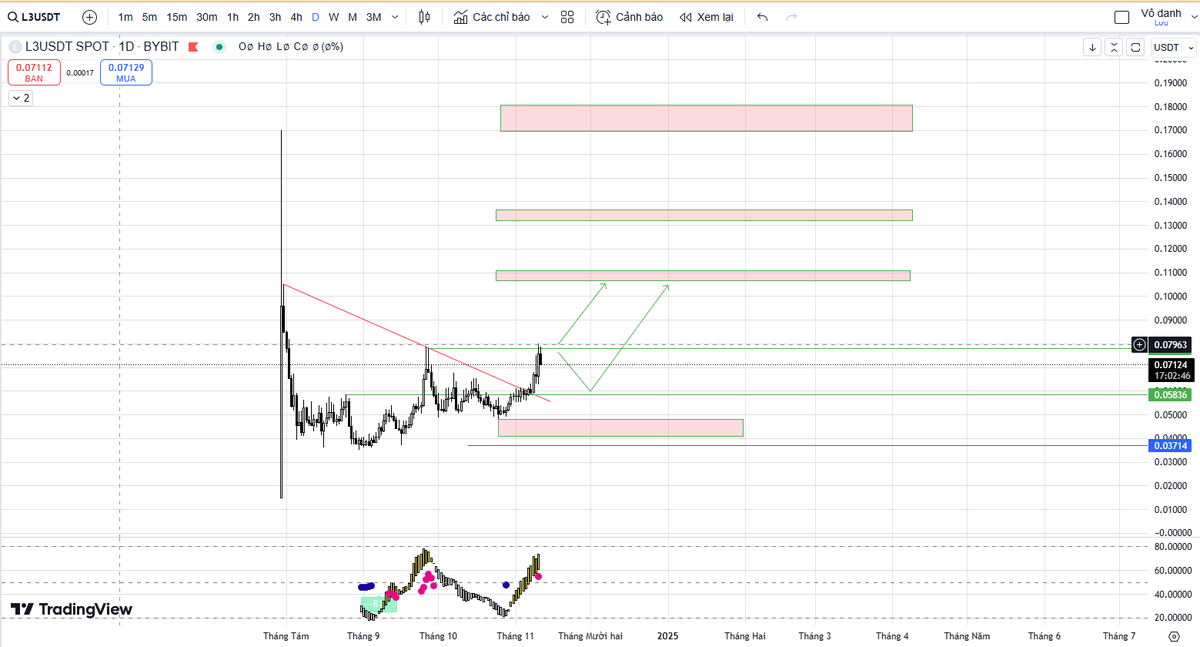Click the Vô danh layout name
Screen dimensions: 1200x647
tap(1161, 13)
